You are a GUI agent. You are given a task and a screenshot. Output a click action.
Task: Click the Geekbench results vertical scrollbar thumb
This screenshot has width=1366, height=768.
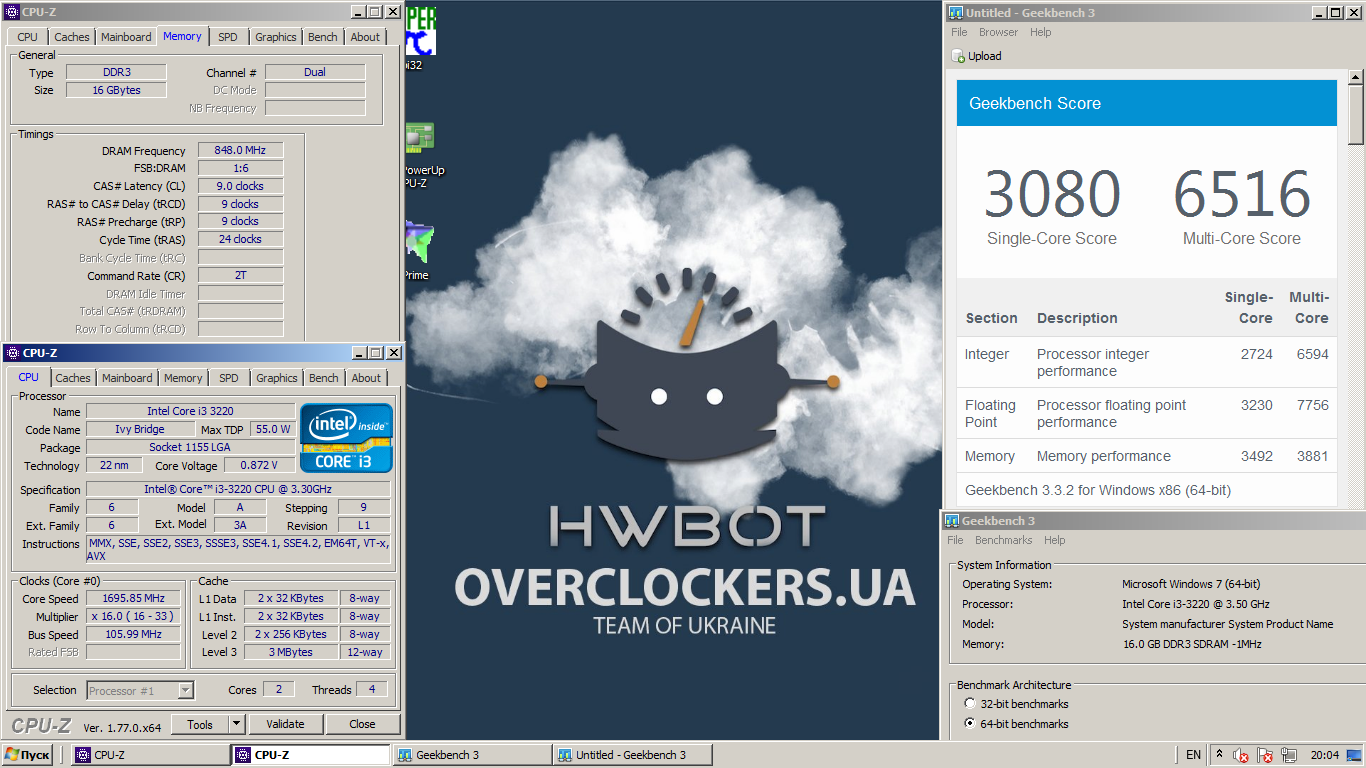coord(1356,115)
